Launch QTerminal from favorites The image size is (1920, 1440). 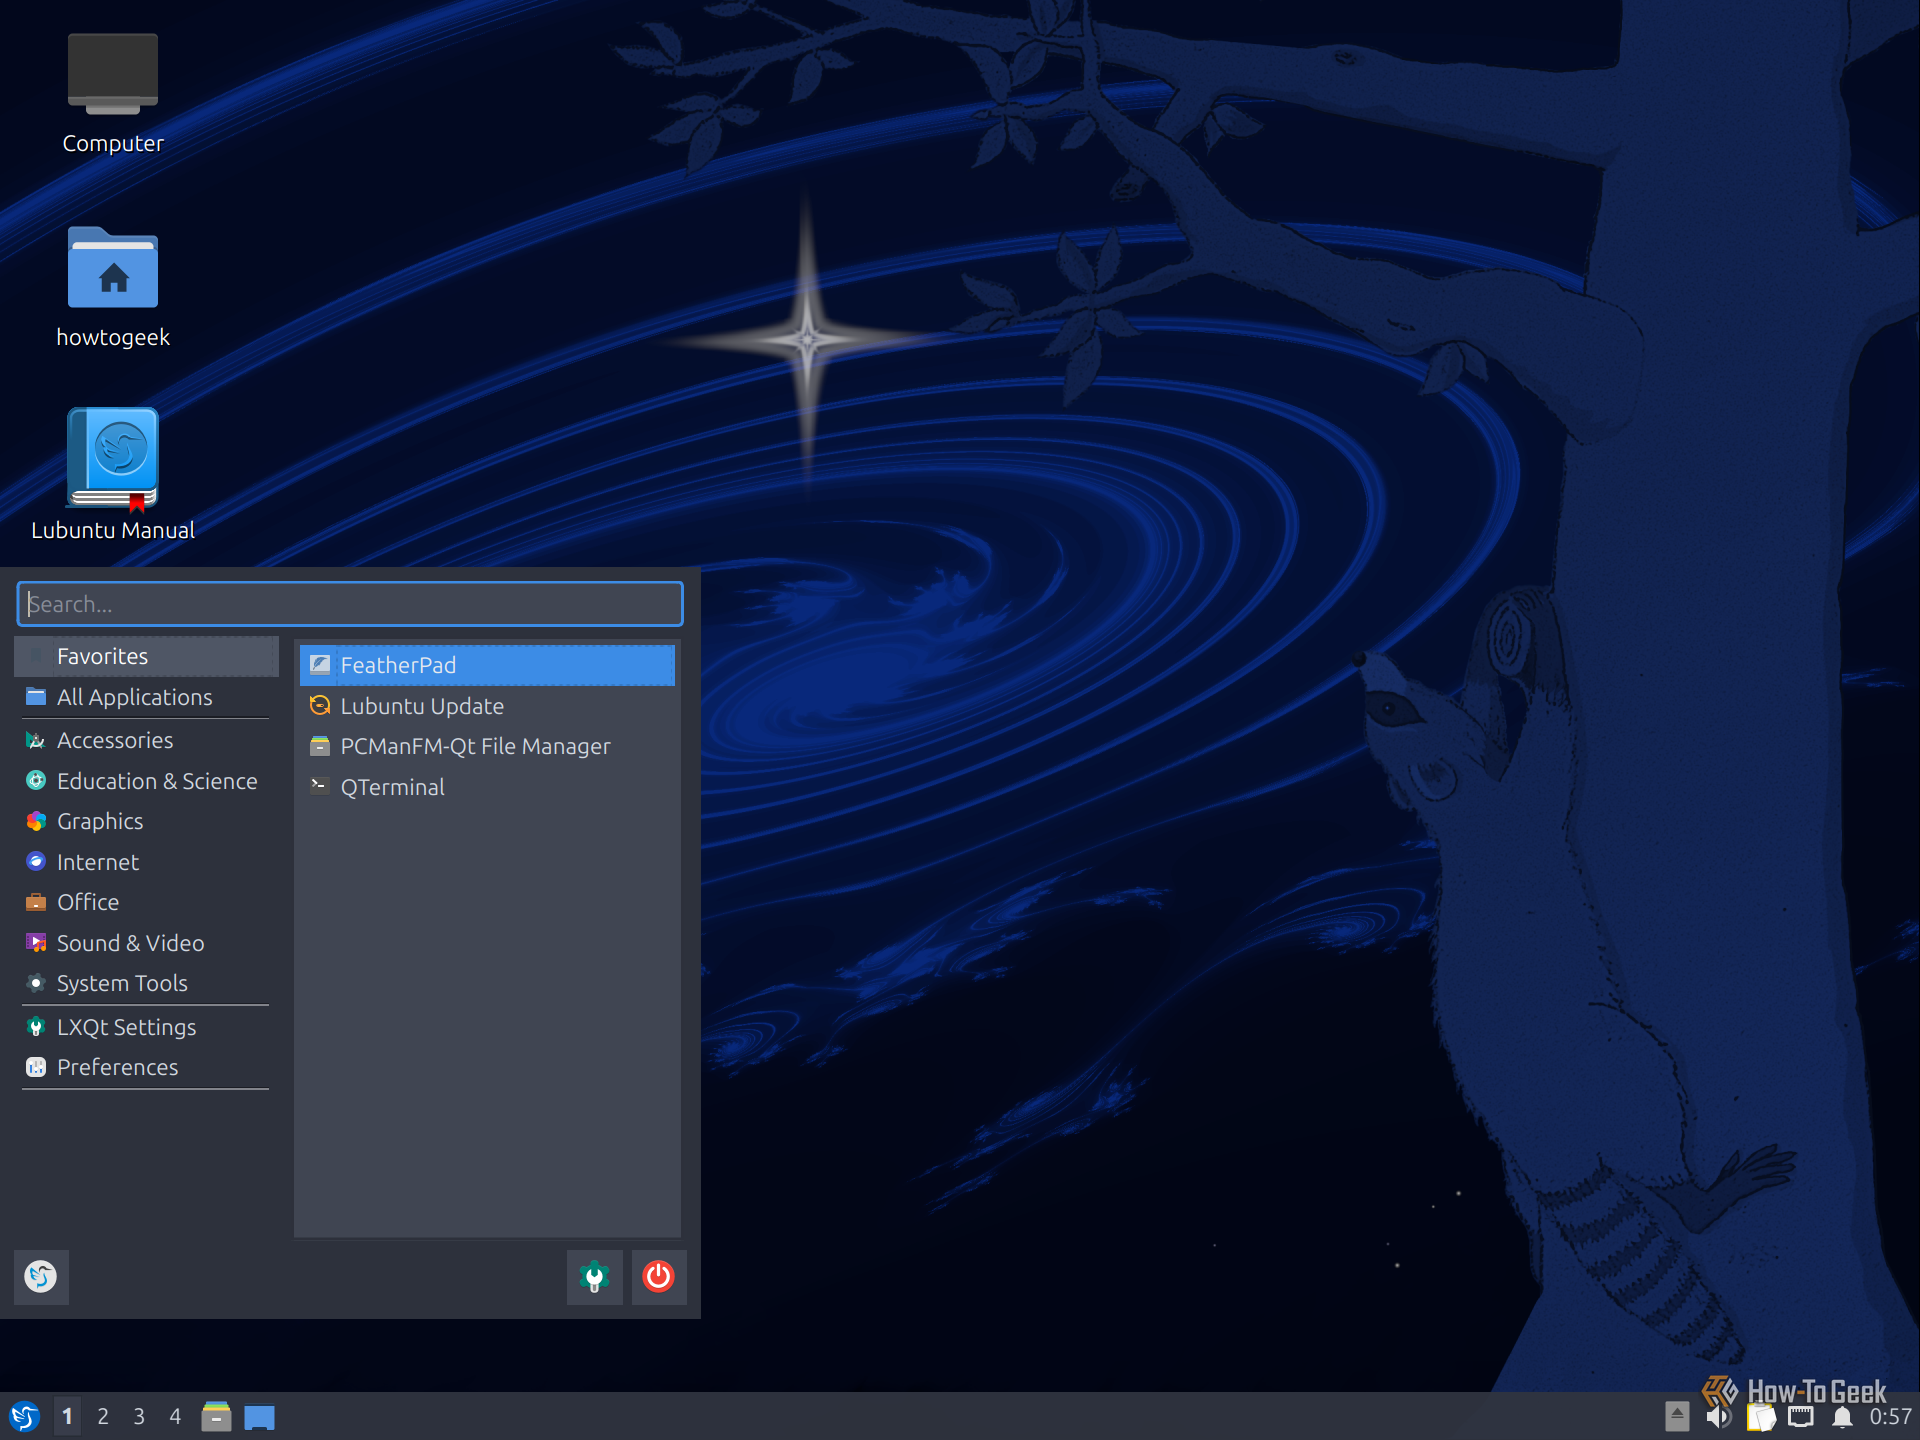tap(487, 787)
